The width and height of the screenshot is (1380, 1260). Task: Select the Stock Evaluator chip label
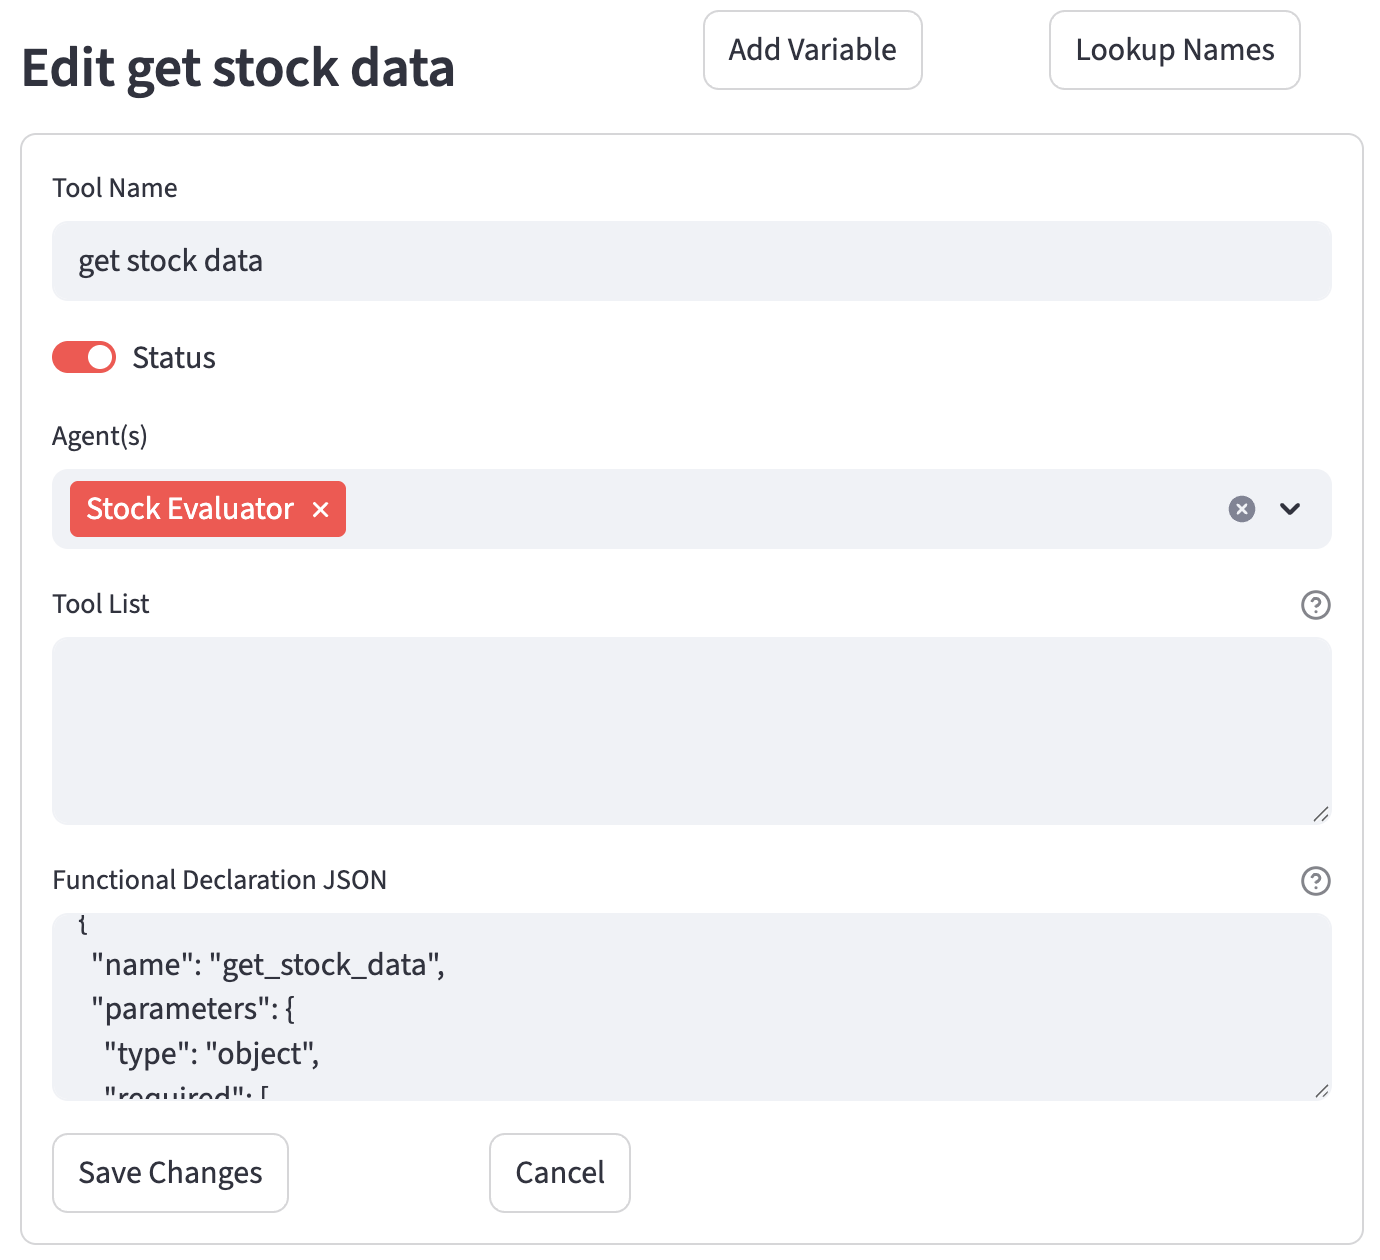click(190, 509)
